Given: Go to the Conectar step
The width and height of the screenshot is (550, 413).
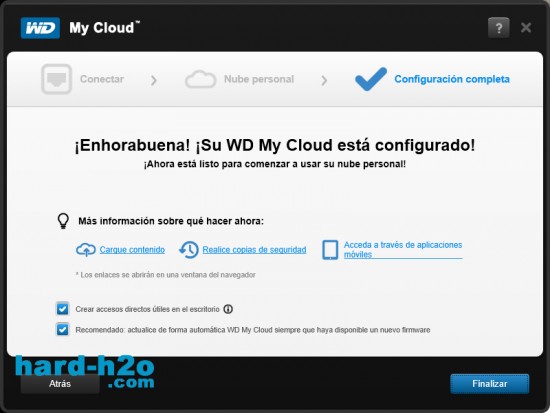Looking at the screenshot, I should [x=102, y=79].
